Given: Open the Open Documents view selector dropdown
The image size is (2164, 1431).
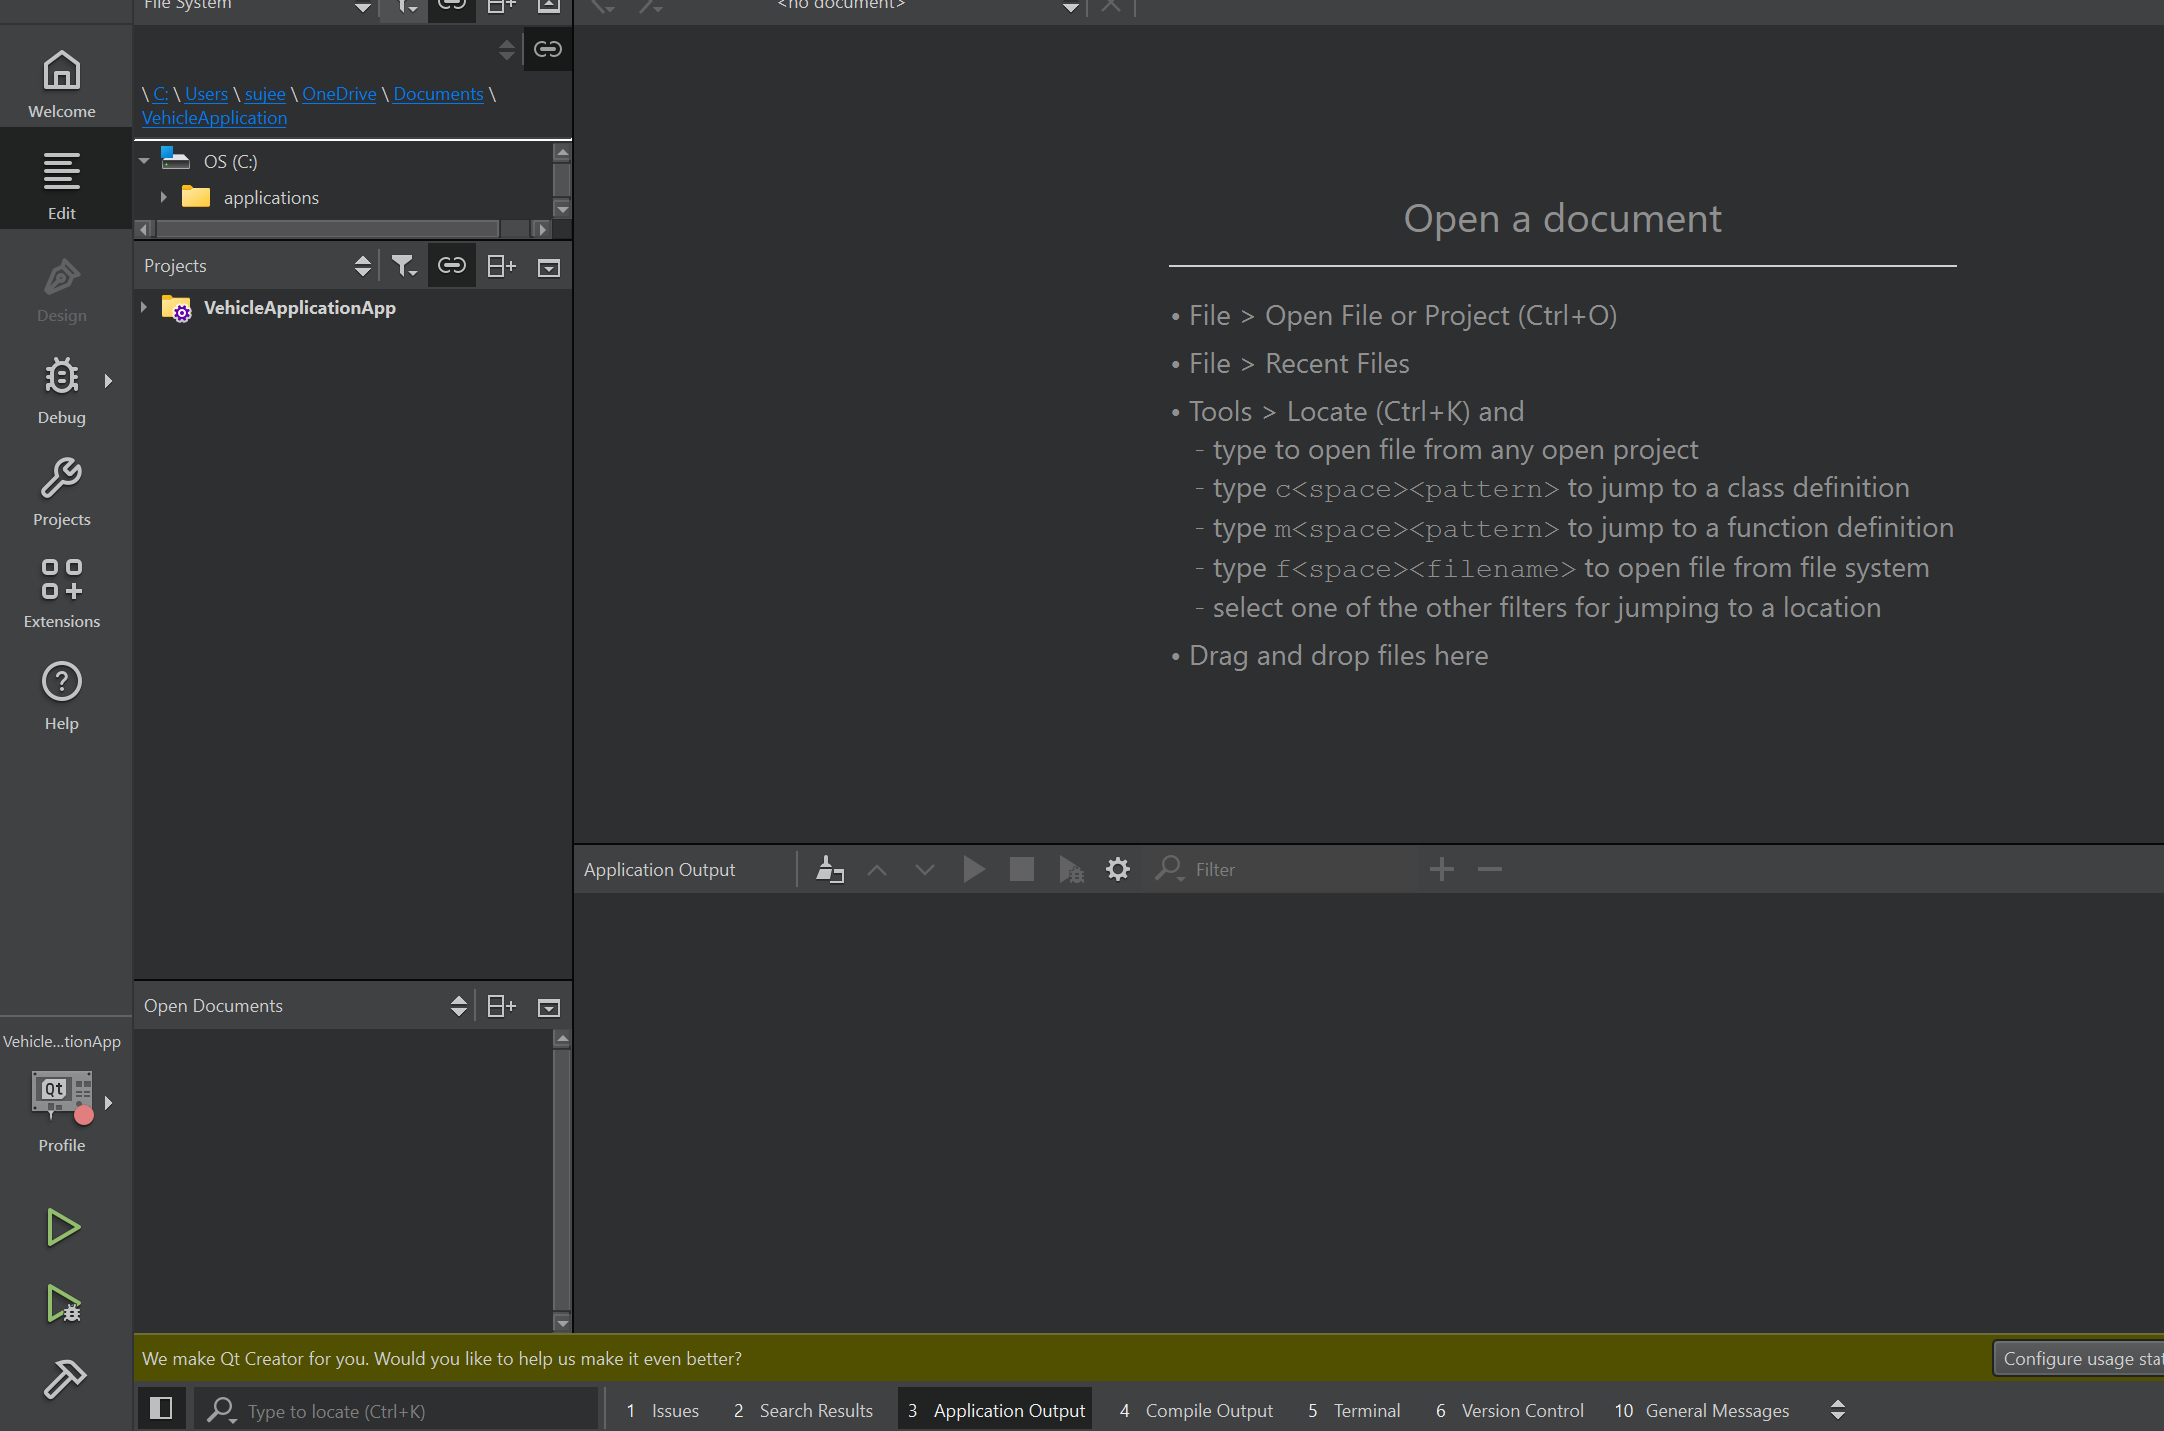Looking at the screenshot, I should tap(306, 1006).
